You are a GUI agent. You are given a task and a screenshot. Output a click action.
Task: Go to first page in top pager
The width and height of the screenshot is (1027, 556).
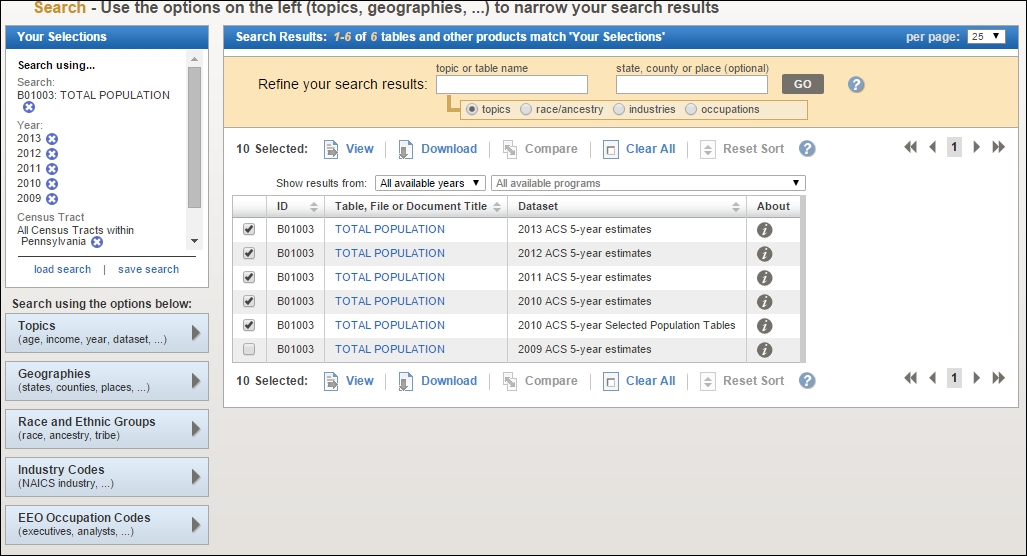pyautogui.click(x=910, y=147)
